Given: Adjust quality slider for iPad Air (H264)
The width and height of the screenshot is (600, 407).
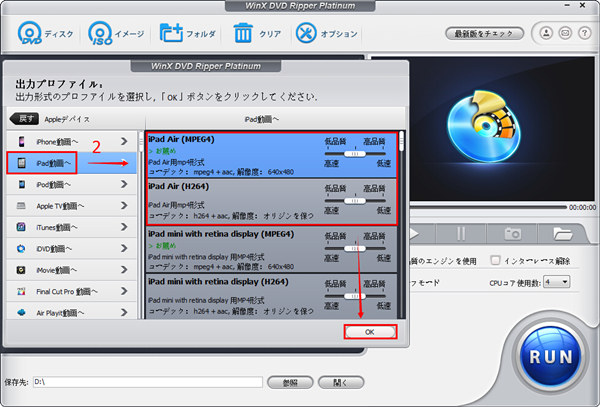Looking at the screenshot, I should tap(355, 201).
